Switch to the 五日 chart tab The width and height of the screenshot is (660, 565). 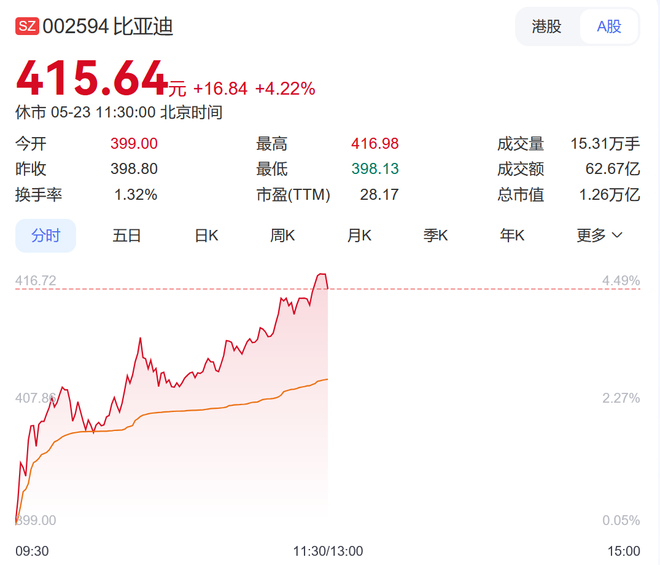pos(127,236)
